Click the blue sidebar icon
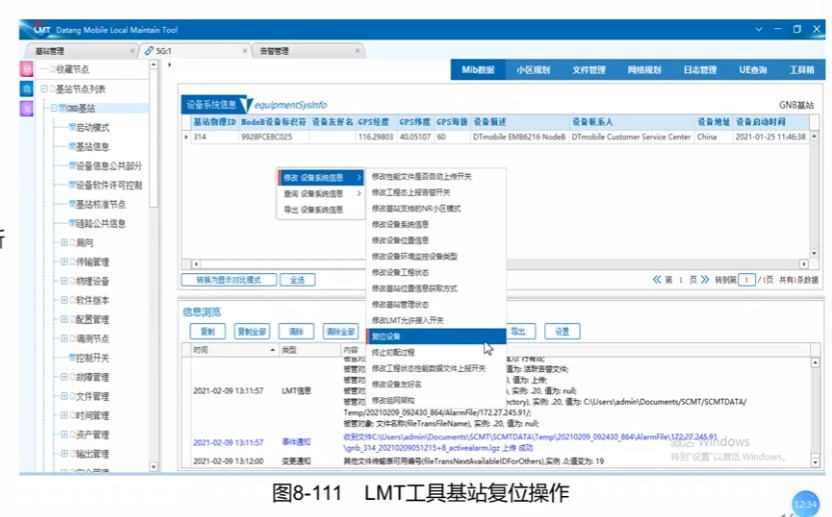 pyautogui.click(x=27, y=89)
